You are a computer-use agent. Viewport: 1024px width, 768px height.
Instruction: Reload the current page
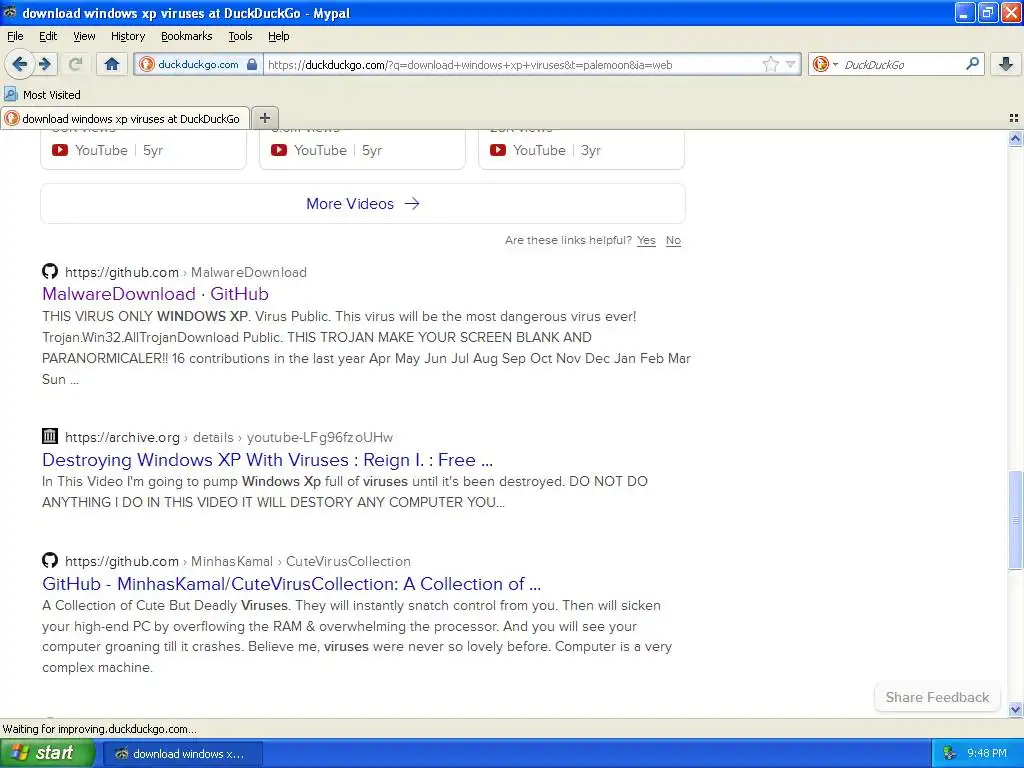click(x=75, y=64)
